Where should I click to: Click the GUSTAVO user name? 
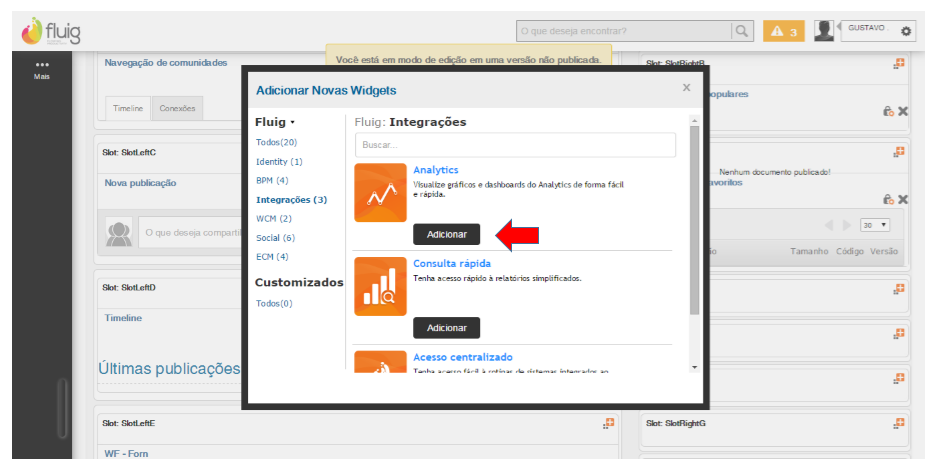click(x=868, y=28)
